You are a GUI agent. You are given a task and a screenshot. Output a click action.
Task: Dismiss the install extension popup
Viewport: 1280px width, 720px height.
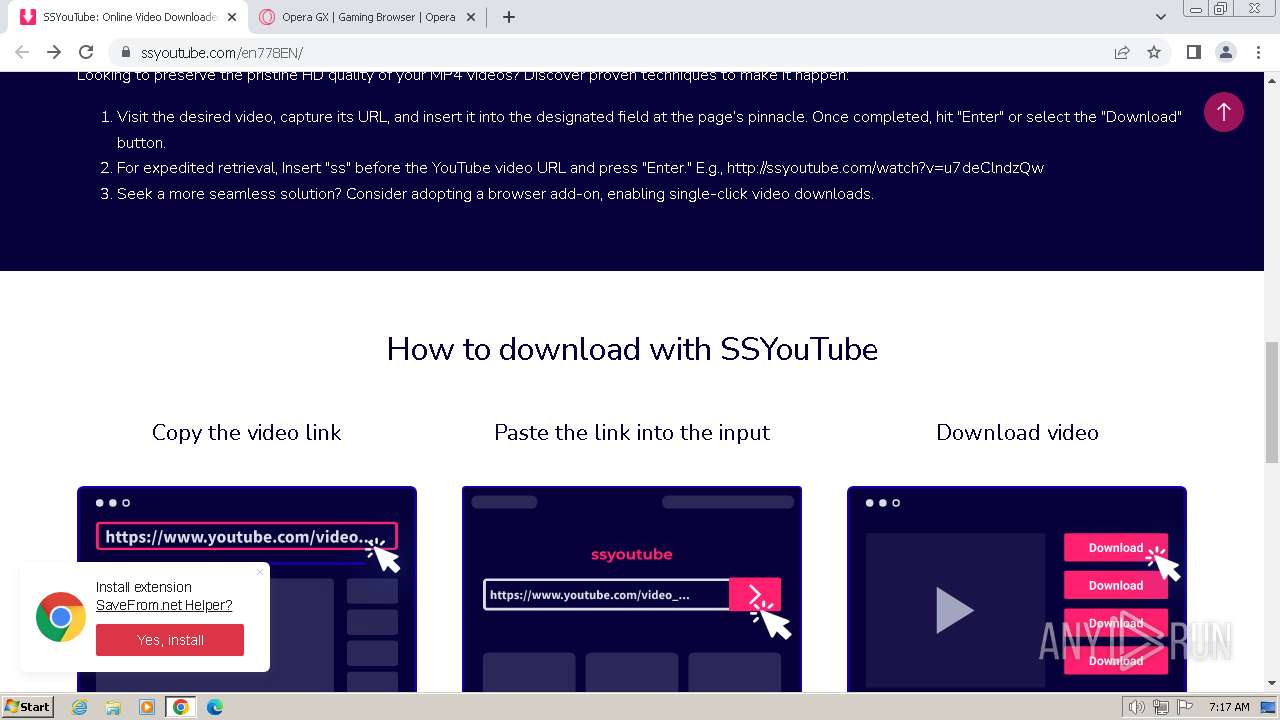(260, 572)
